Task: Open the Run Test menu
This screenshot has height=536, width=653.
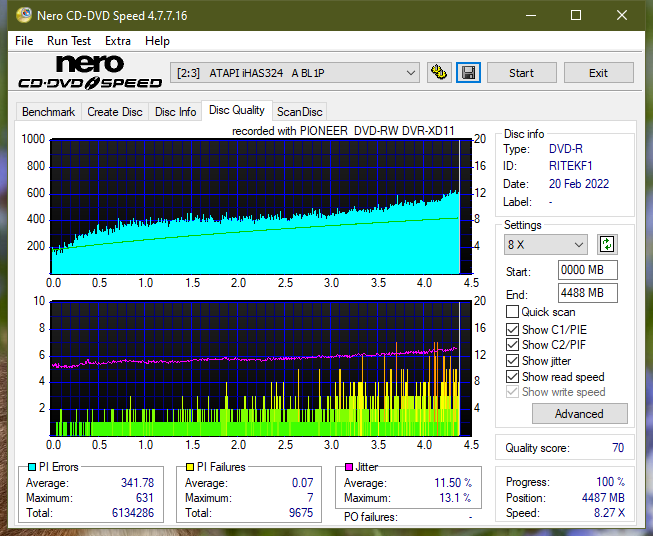Action: [69, 41]
